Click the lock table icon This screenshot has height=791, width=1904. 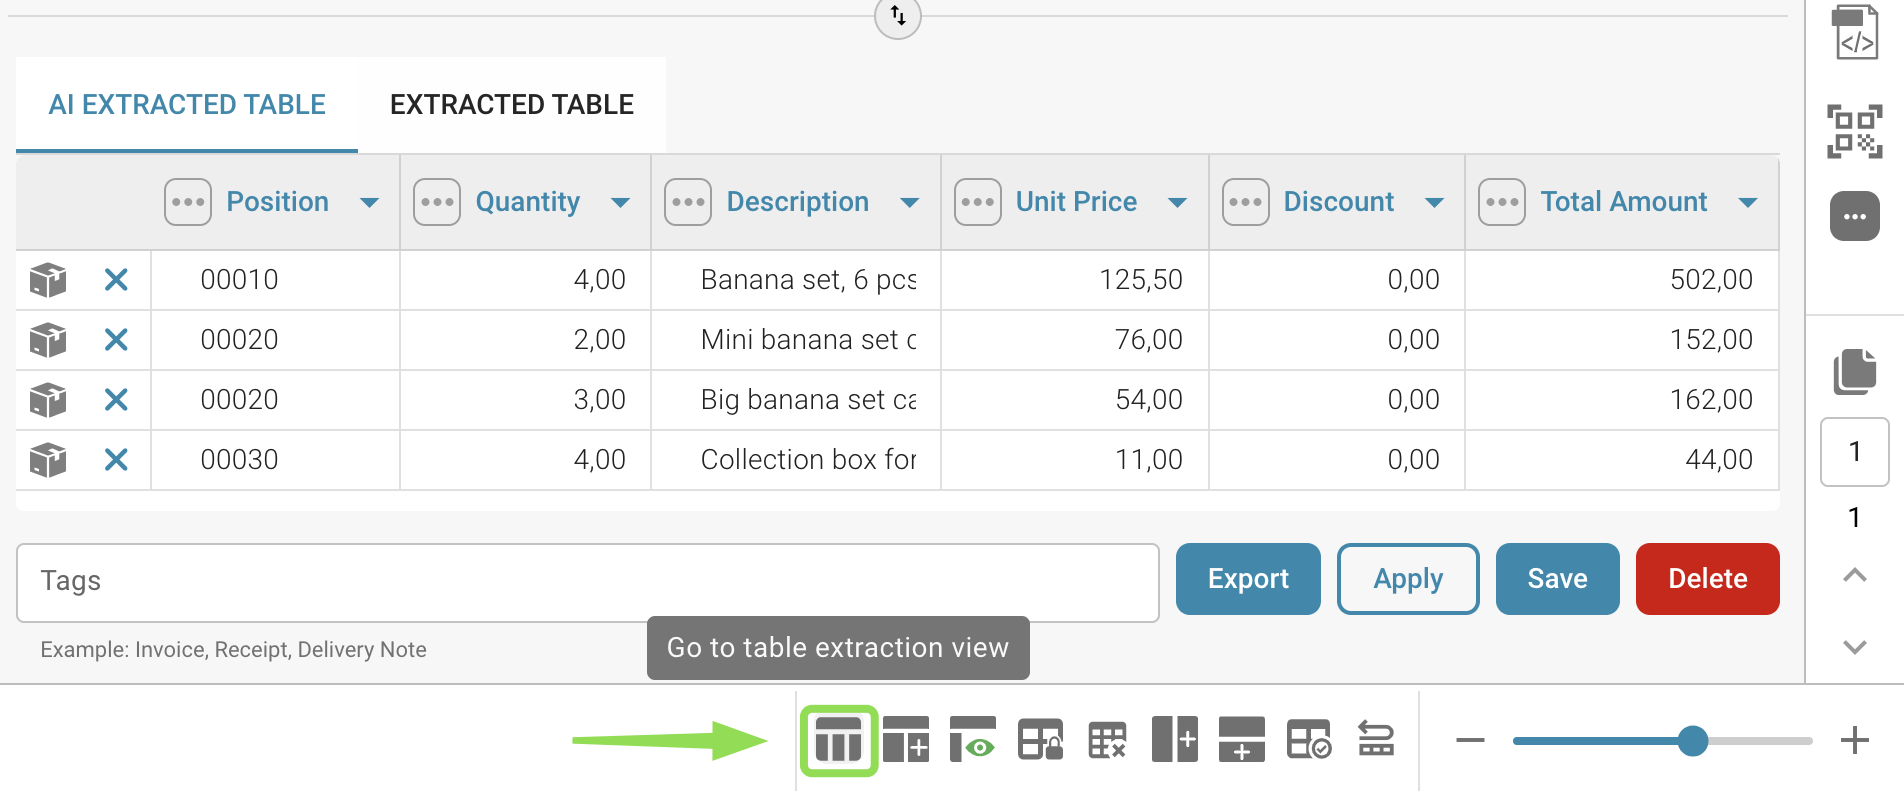tap(1040, 741)
